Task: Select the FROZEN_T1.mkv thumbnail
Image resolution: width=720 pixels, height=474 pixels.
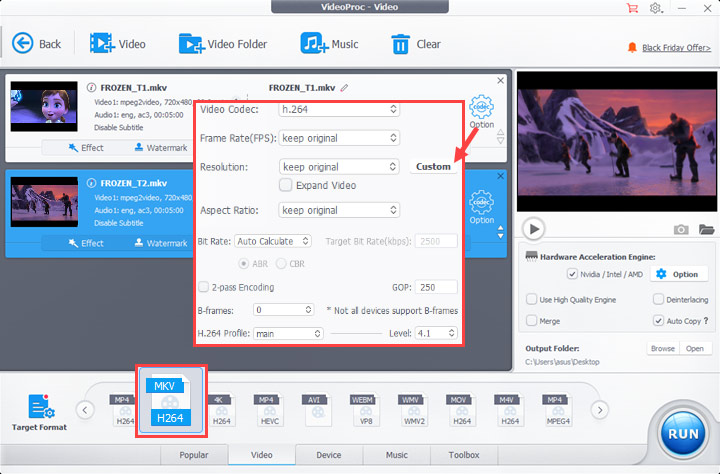Action: pos(44,106)
